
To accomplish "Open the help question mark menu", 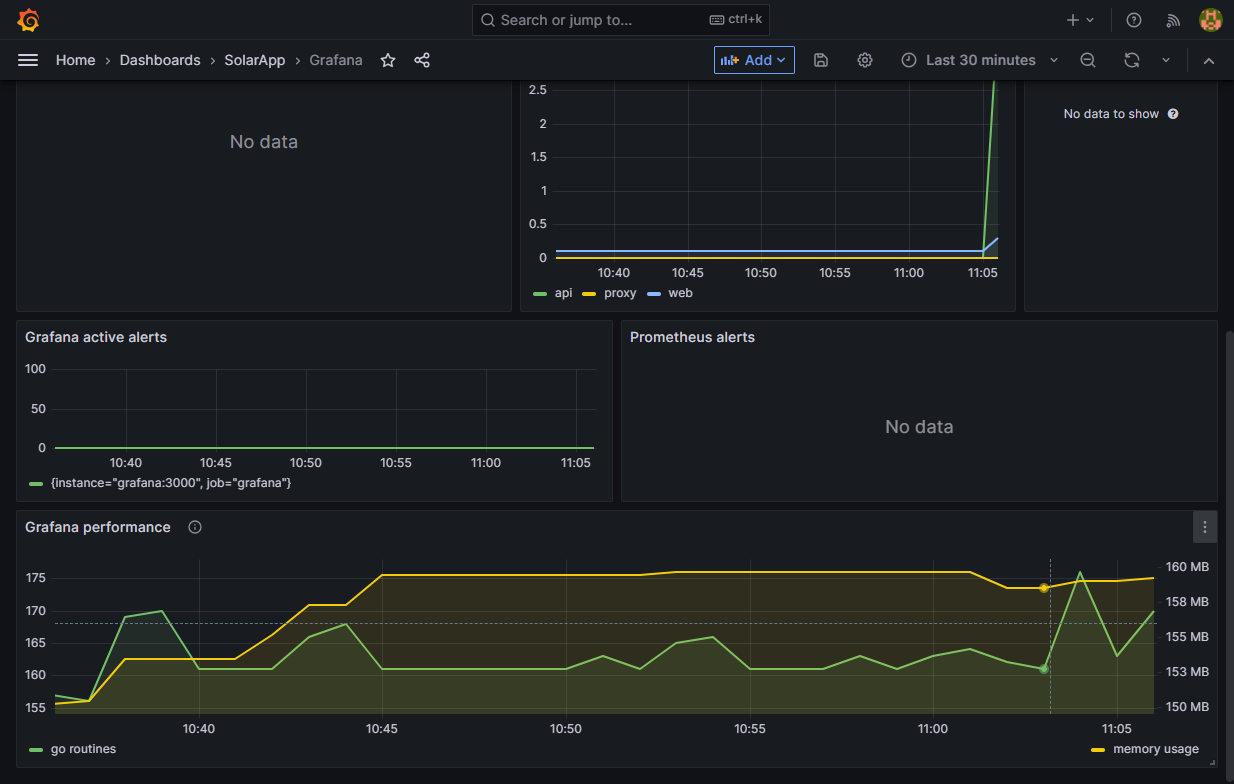I will [1134, 20].
